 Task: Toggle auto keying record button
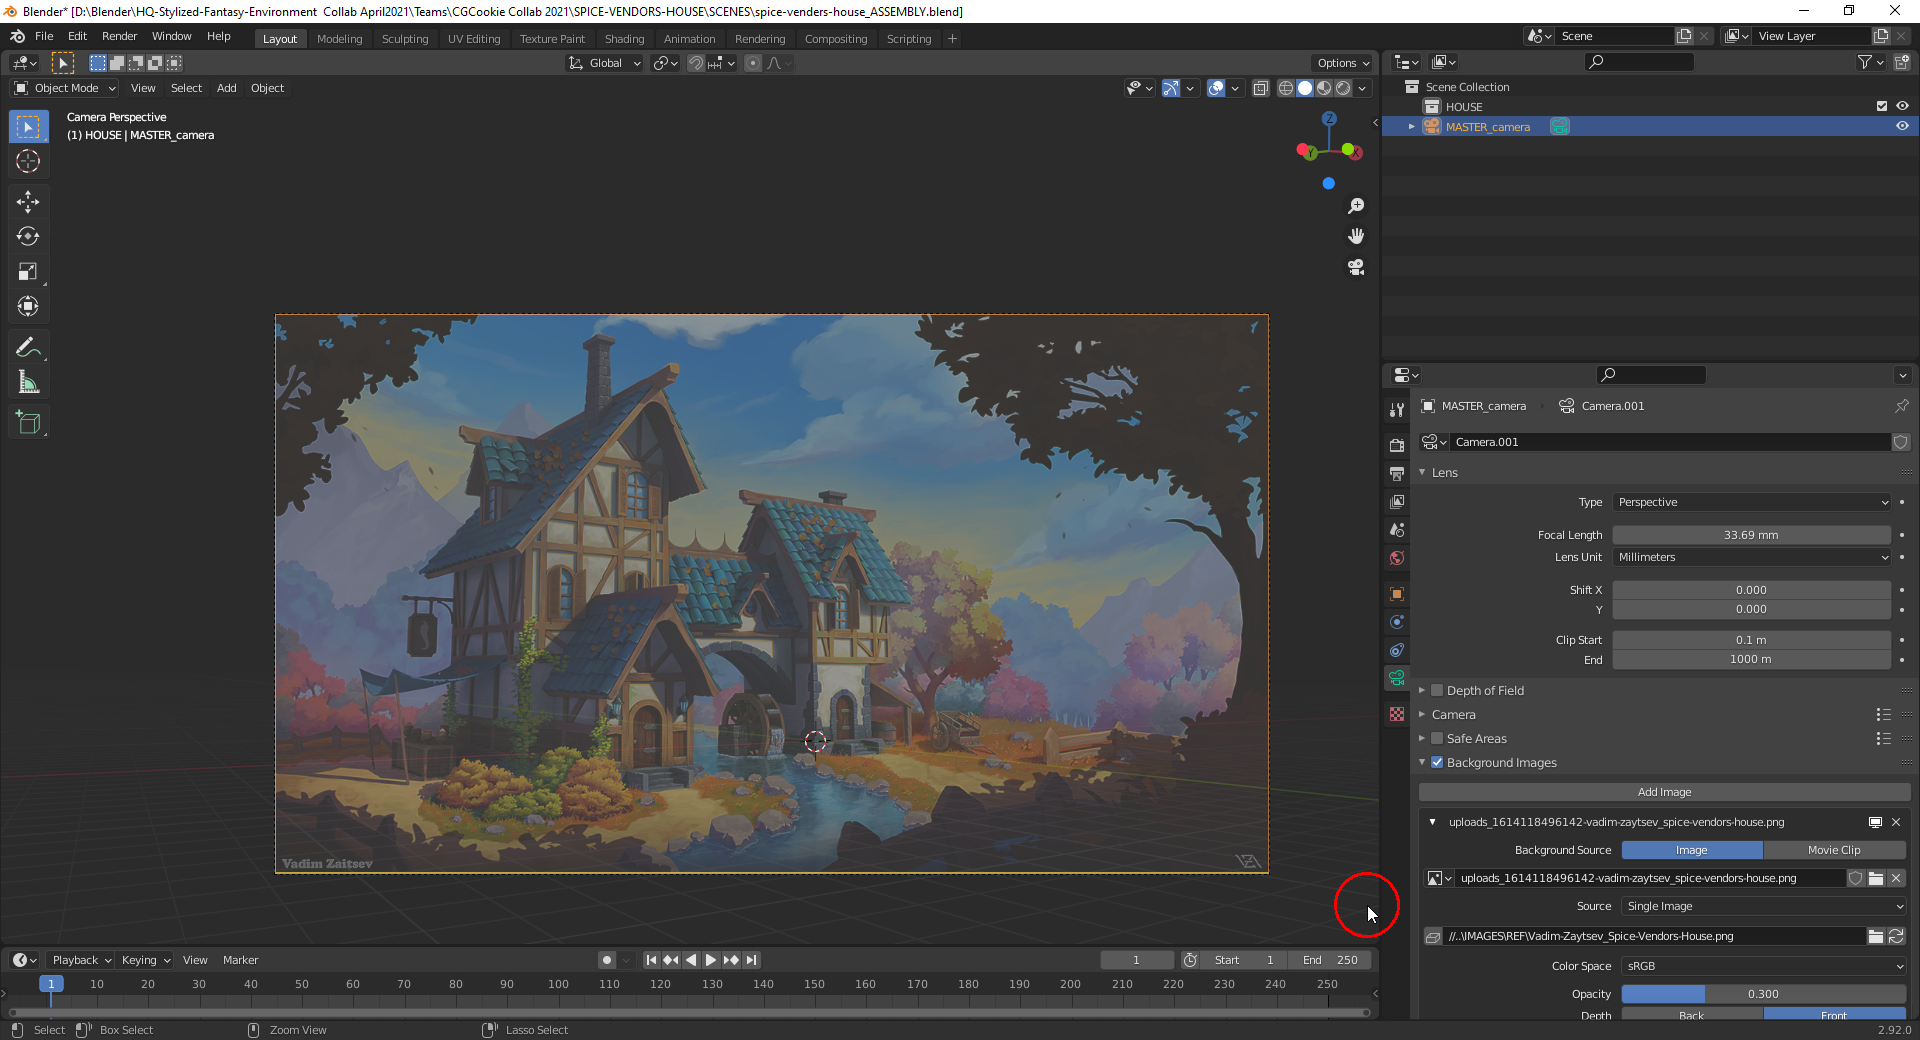coord(607,961)
